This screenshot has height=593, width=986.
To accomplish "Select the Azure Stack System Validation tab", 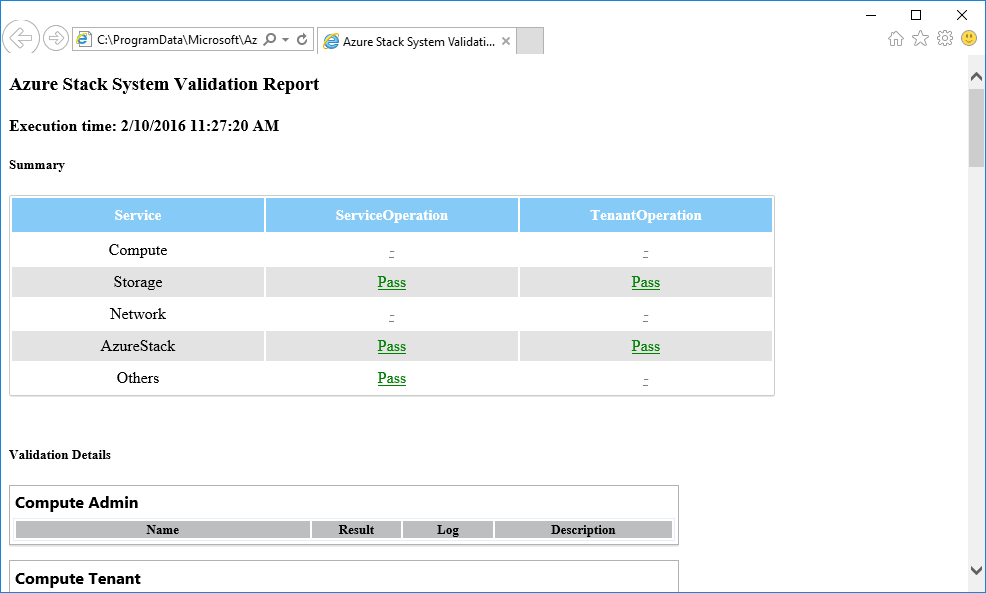I will point(417,42).
